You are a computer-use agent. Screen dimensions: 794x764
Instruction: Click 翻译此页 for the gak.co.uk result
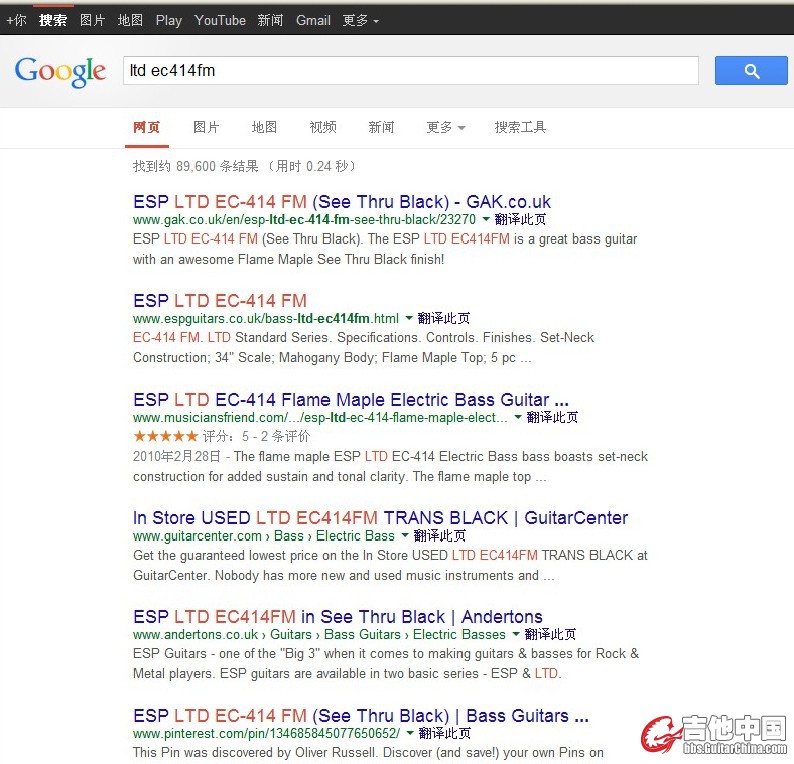click(520, 219)
